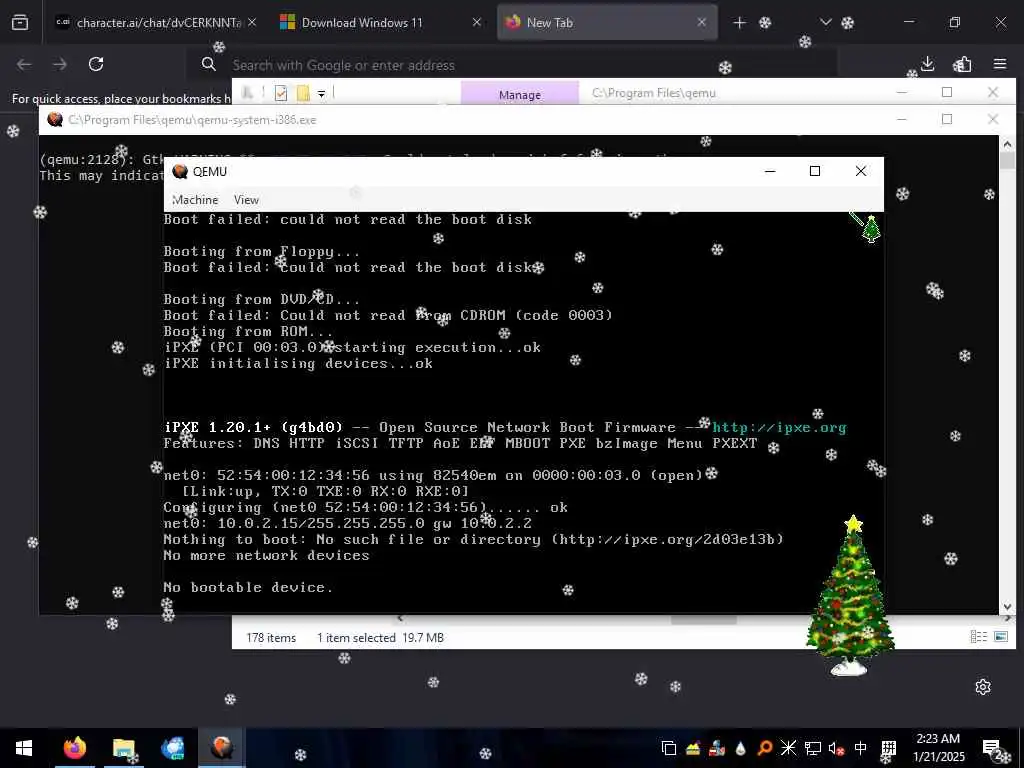Click the Explorer horizontal scrollbar thumb
The width and height of the screenshot is (1024, 768).
(x=704, y=619)
